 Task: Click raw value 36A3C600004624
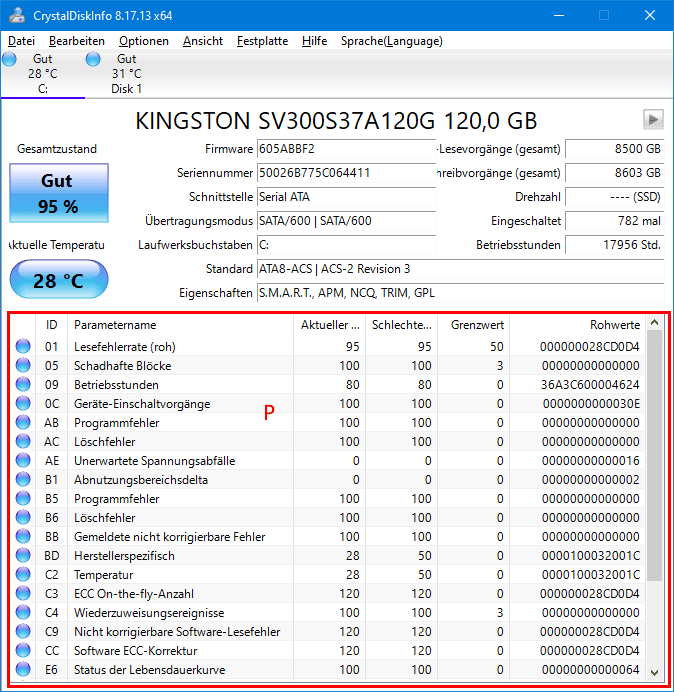tap(590, 385)
